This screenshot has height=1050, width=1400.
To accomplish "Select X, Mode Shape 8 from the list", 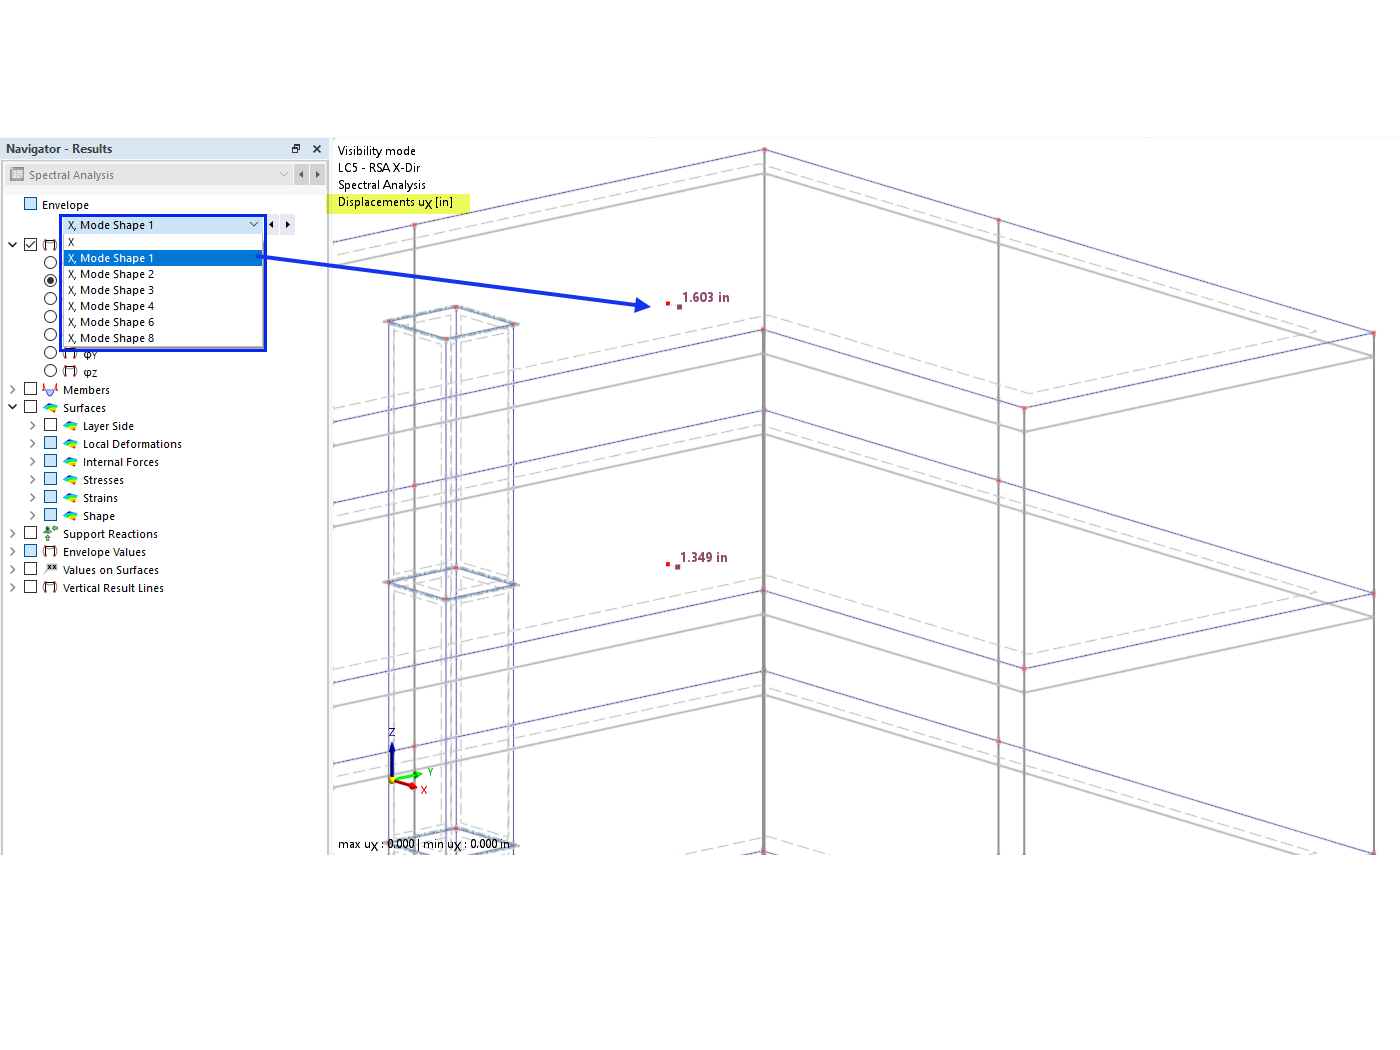I will tap(111, 337).
